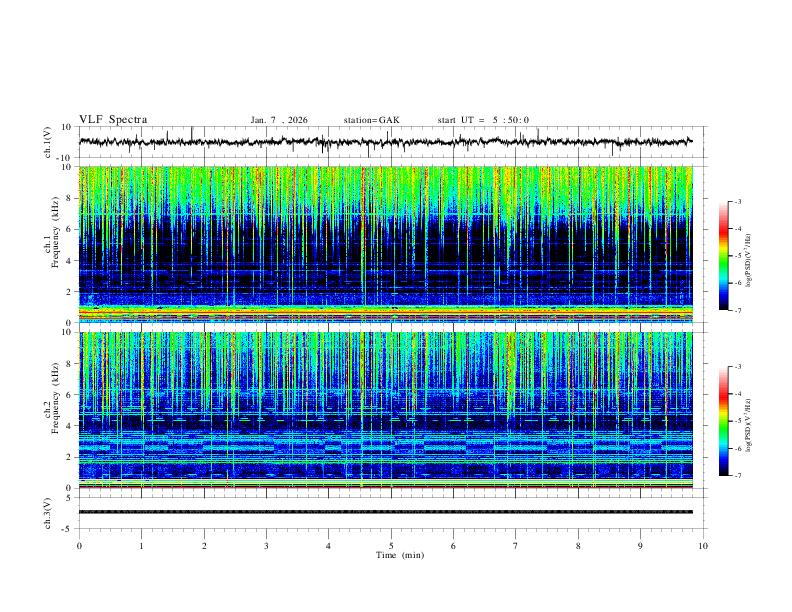Click the "-5" tick on ch.3(V) axis
The height and width of the screenshot is (612, 792).
click(67, 529)
